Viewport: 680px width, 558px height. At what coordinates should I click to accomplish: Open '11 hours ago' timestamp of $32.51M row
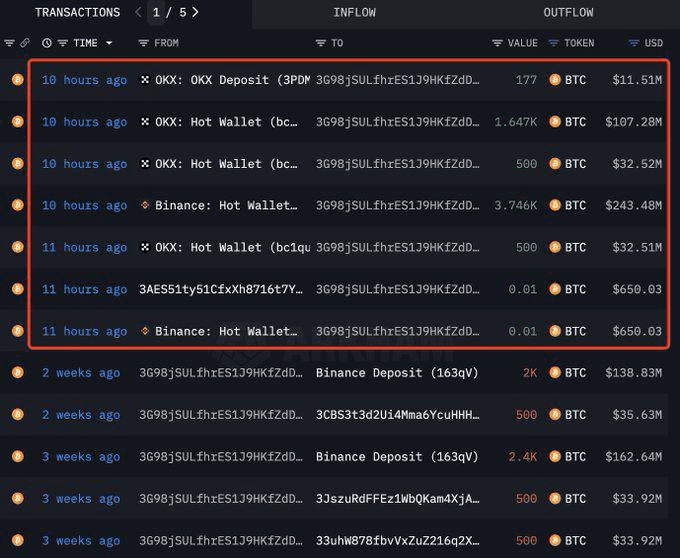click(85, 247)
